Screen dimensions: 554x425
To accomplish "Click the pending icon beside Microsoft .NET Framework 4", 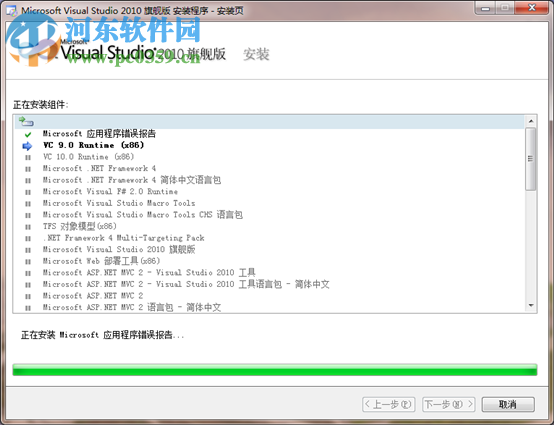I will point(28,169).
